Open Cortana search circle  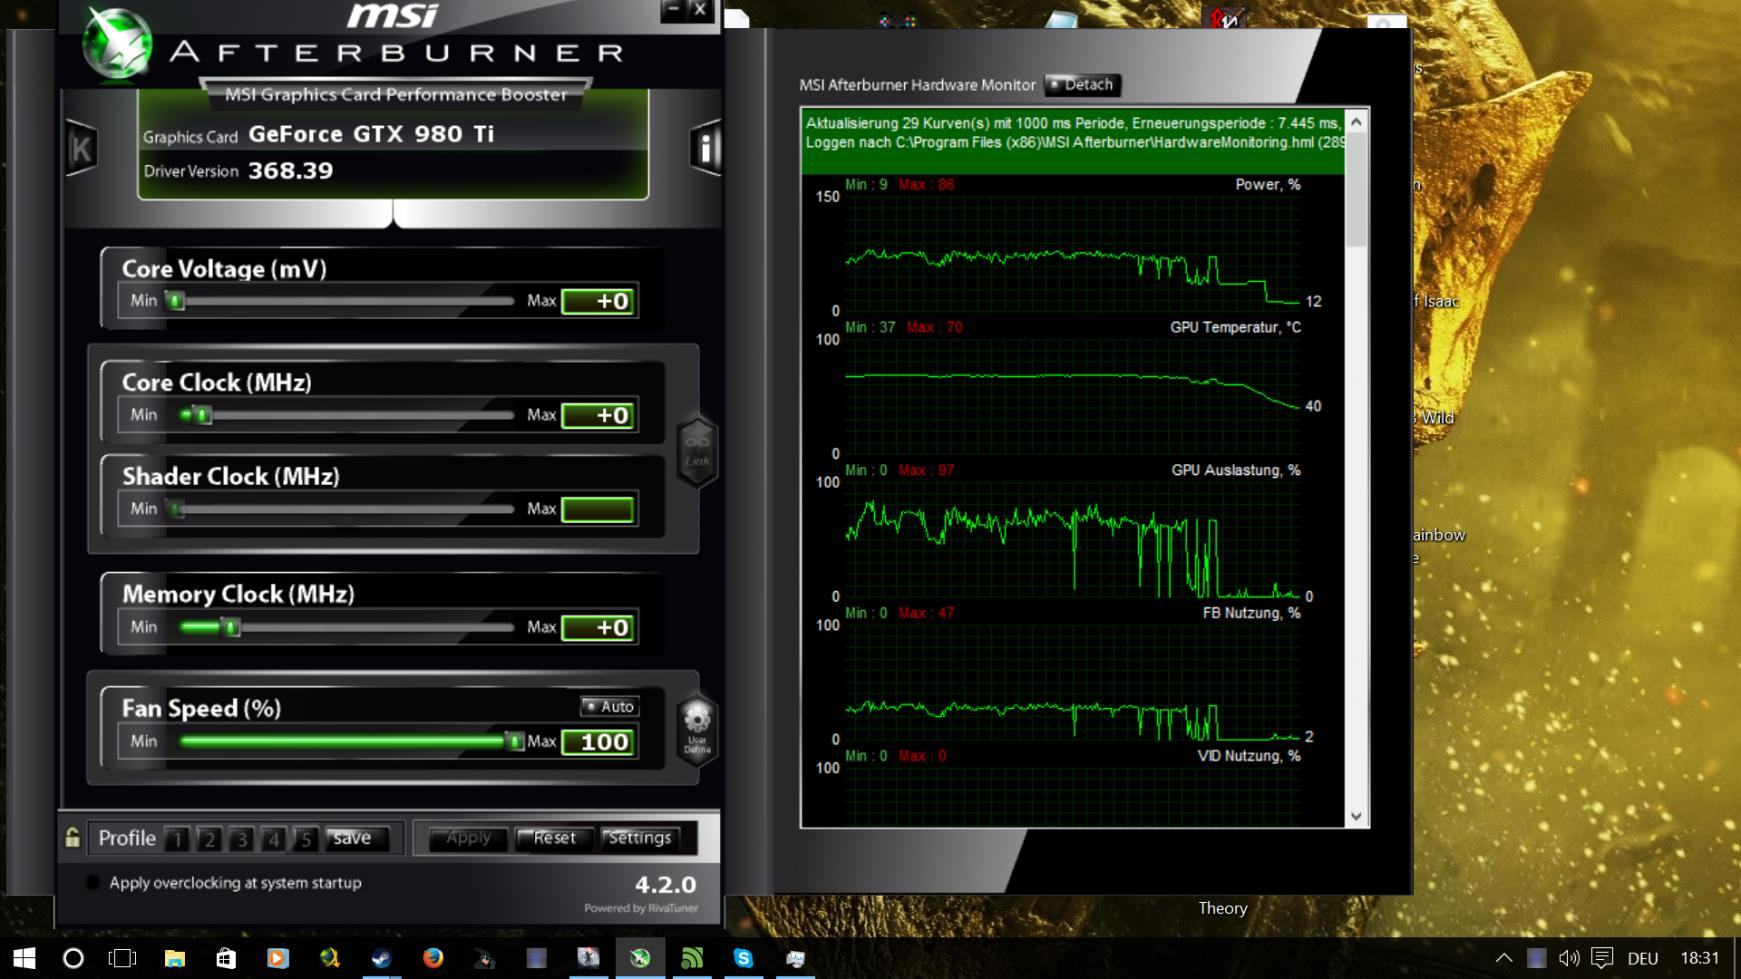tap(73, 958)
